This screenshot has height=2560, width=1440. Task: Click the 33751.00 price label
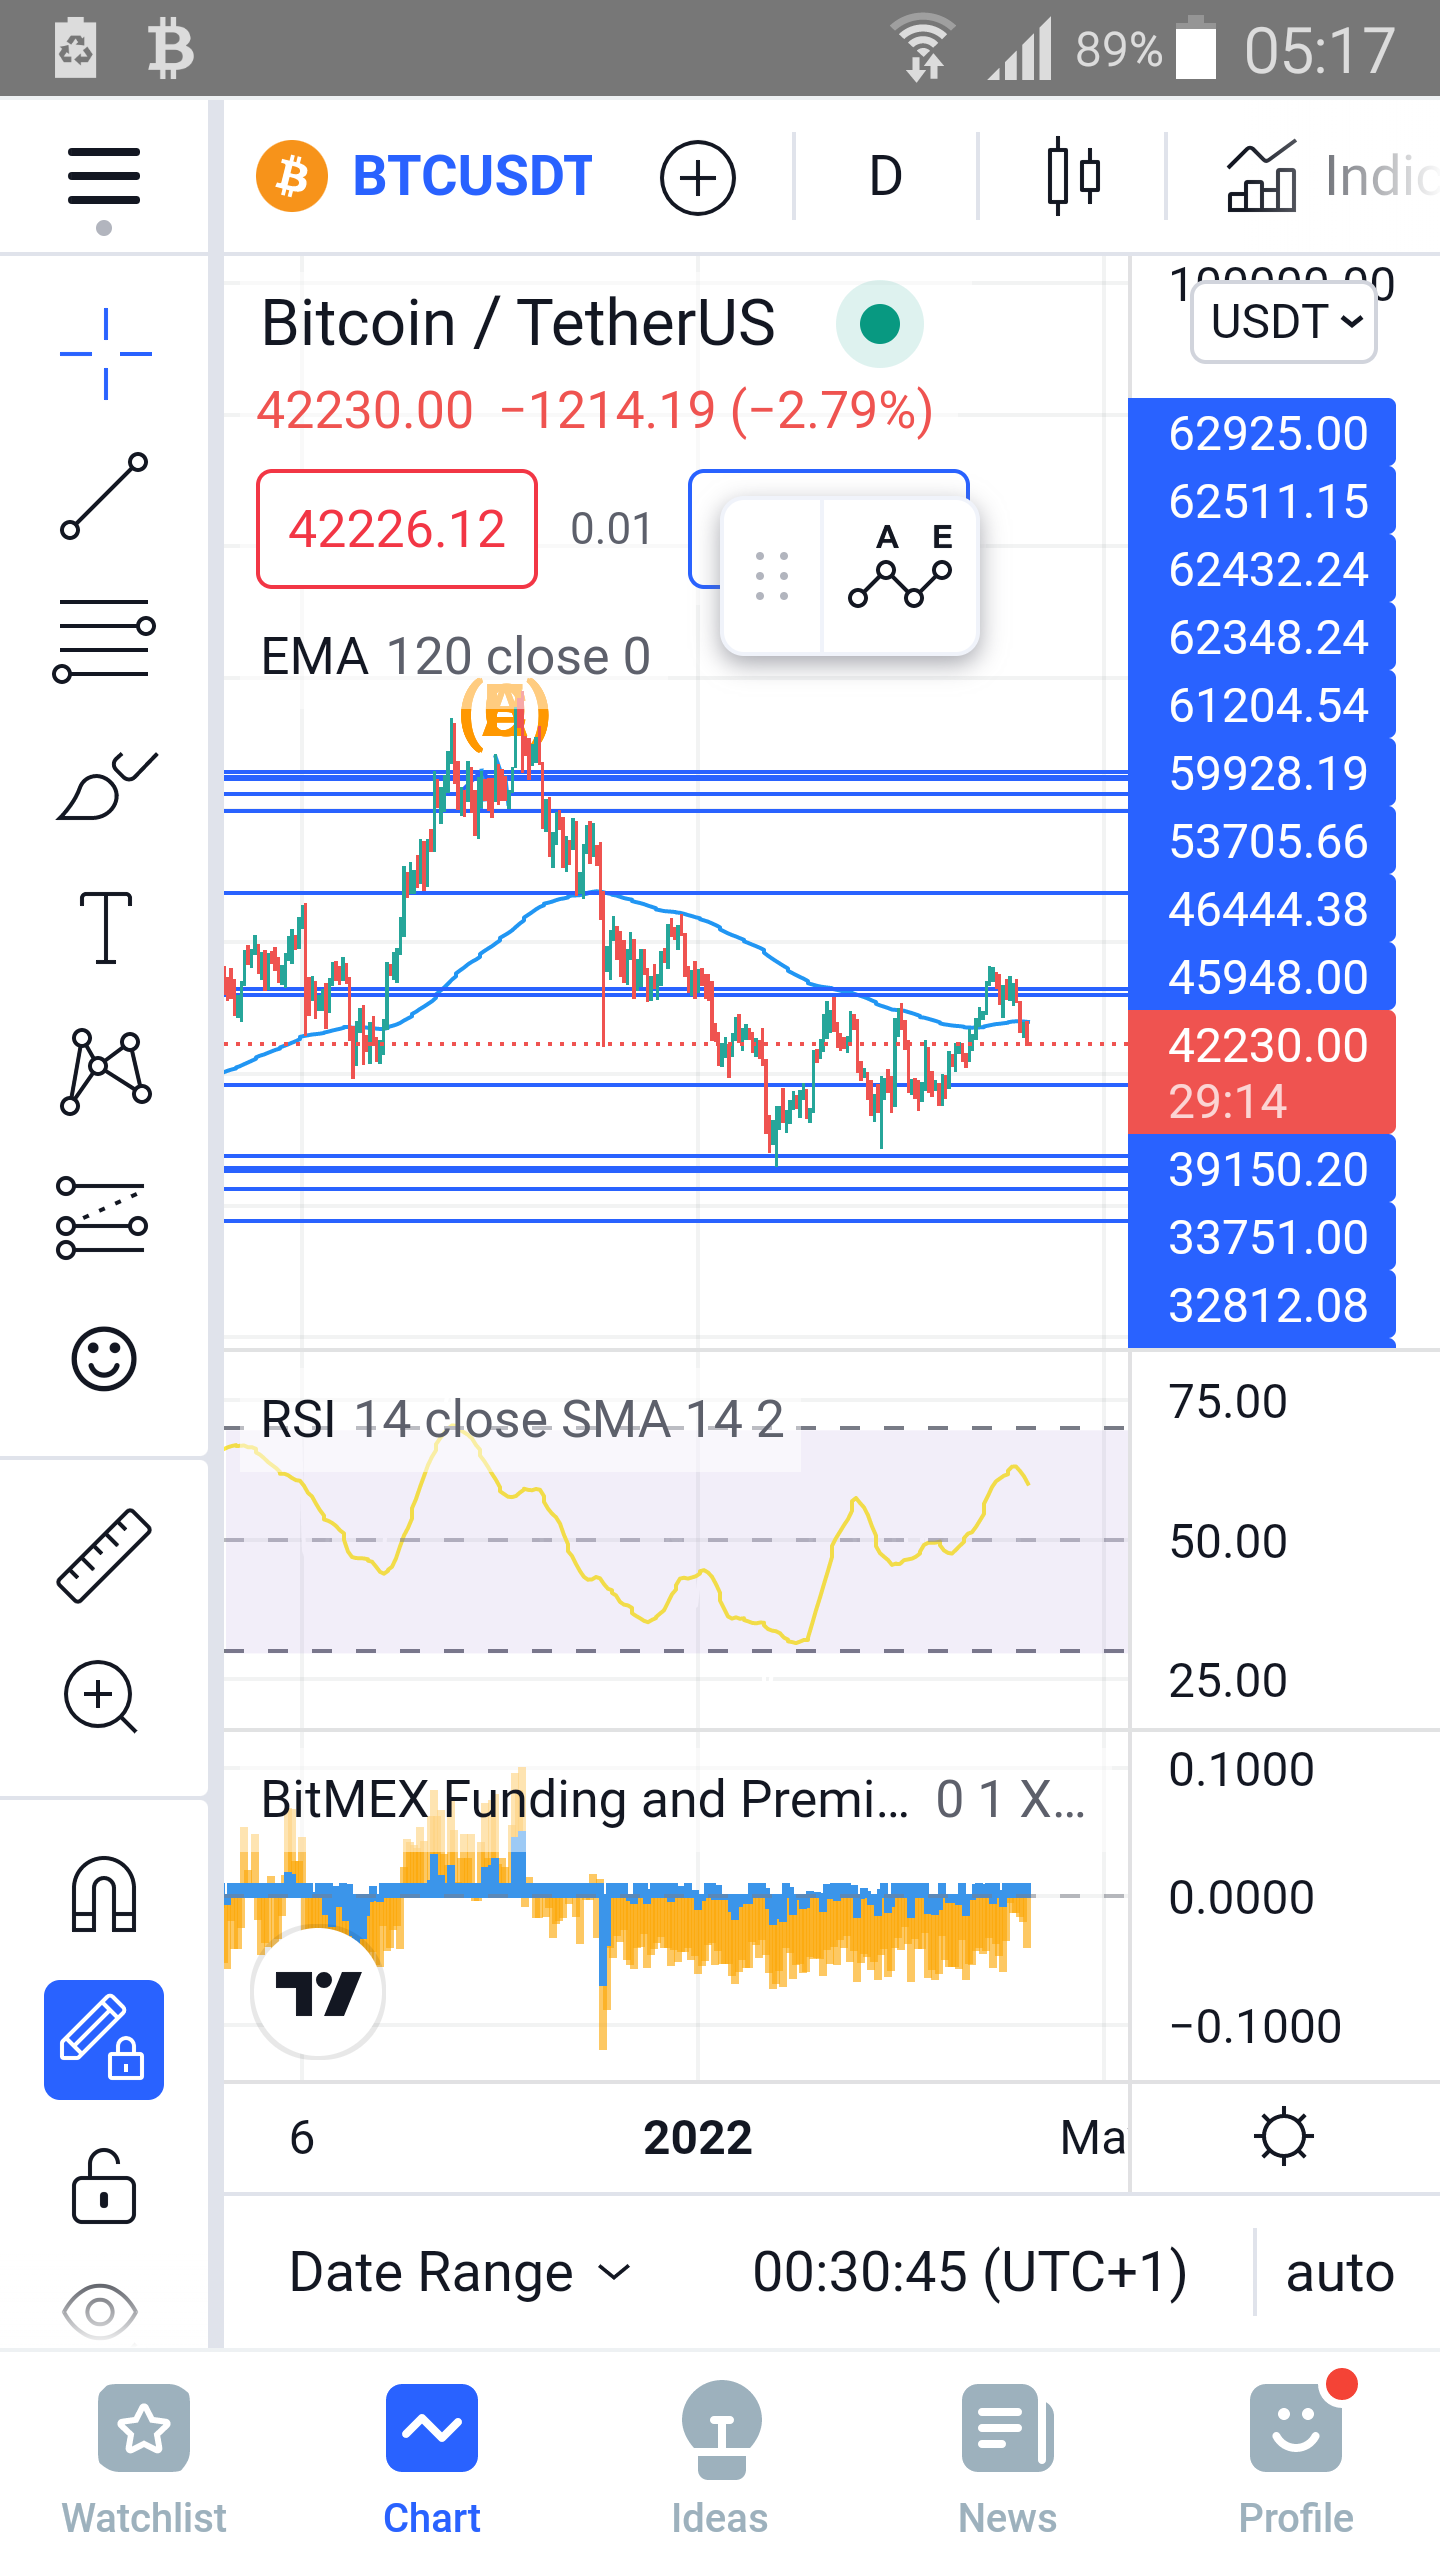point(1262,1237)
